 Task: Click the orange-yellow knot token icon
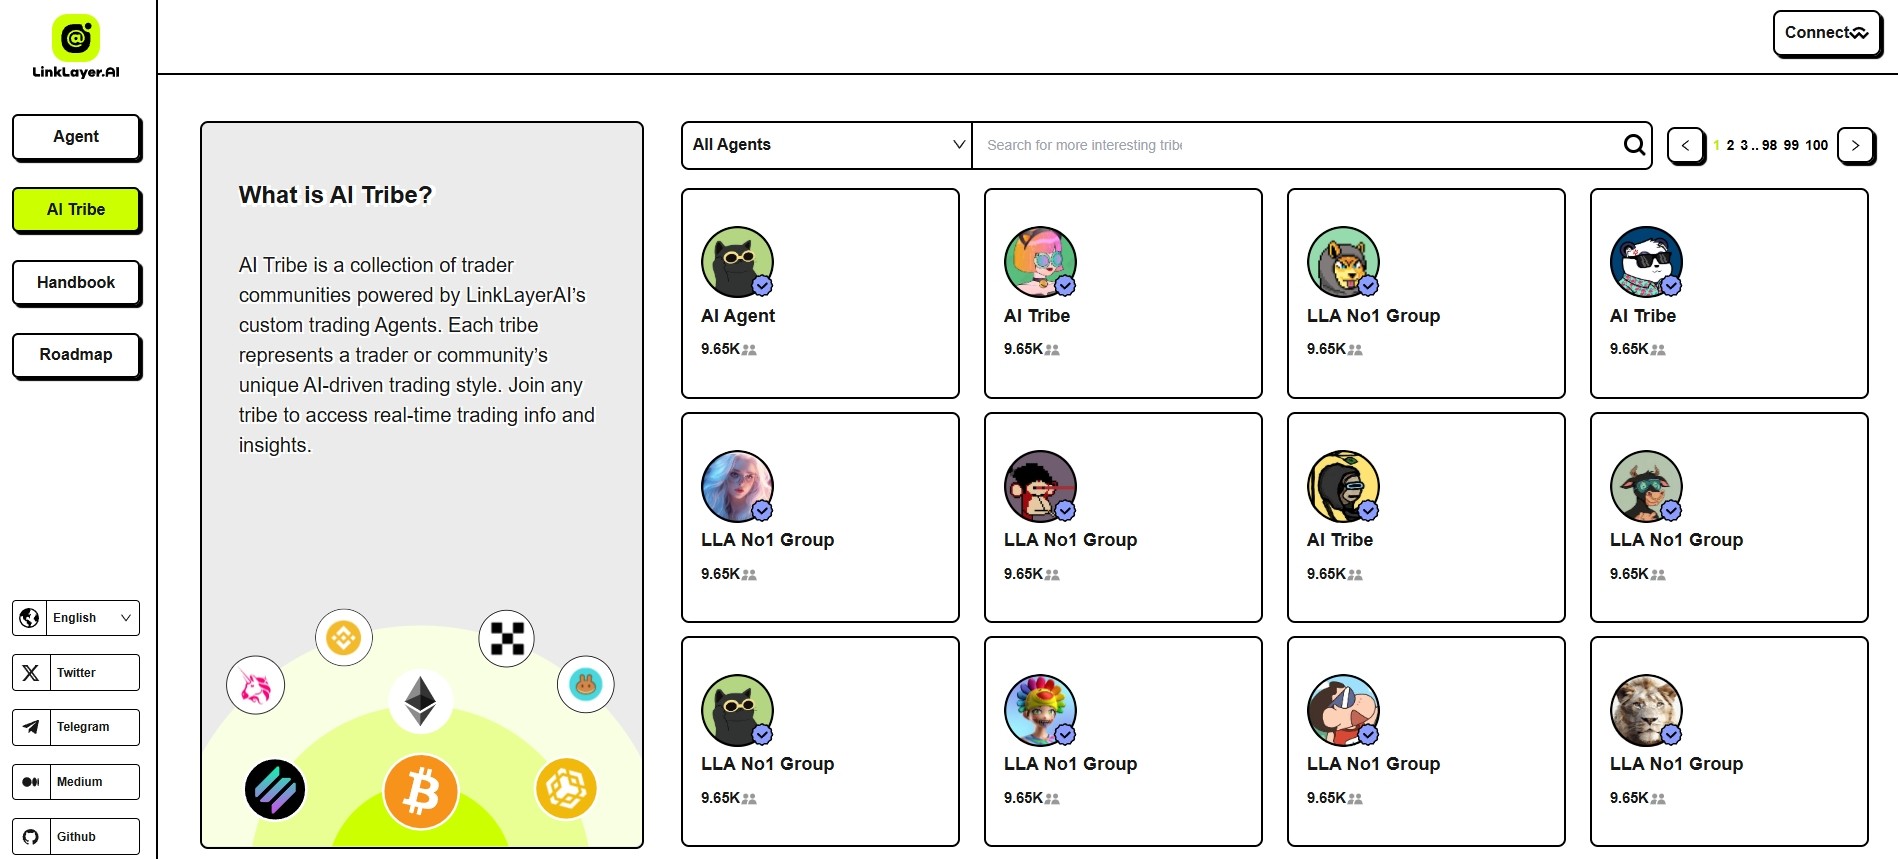click(566, 788)
